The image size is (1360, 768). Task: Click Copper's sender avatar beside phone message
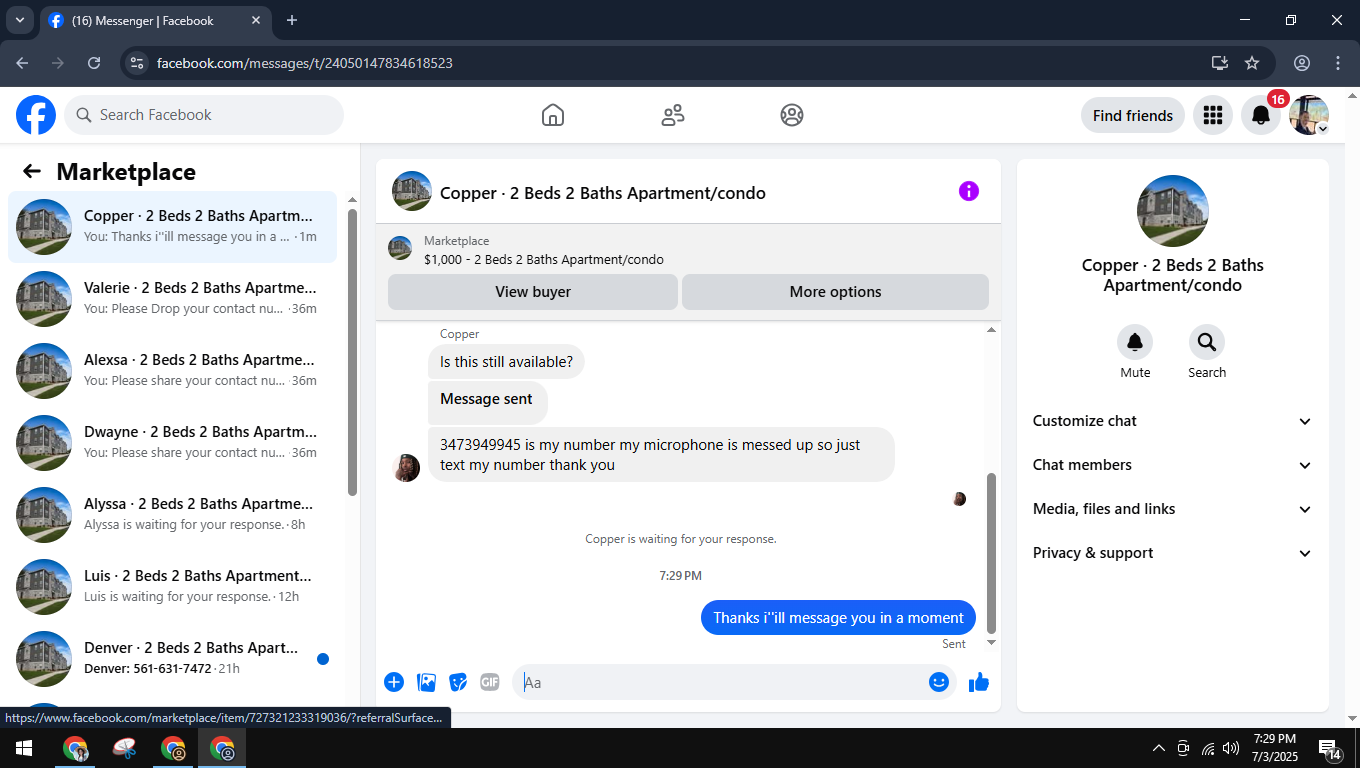click(407, 468)
